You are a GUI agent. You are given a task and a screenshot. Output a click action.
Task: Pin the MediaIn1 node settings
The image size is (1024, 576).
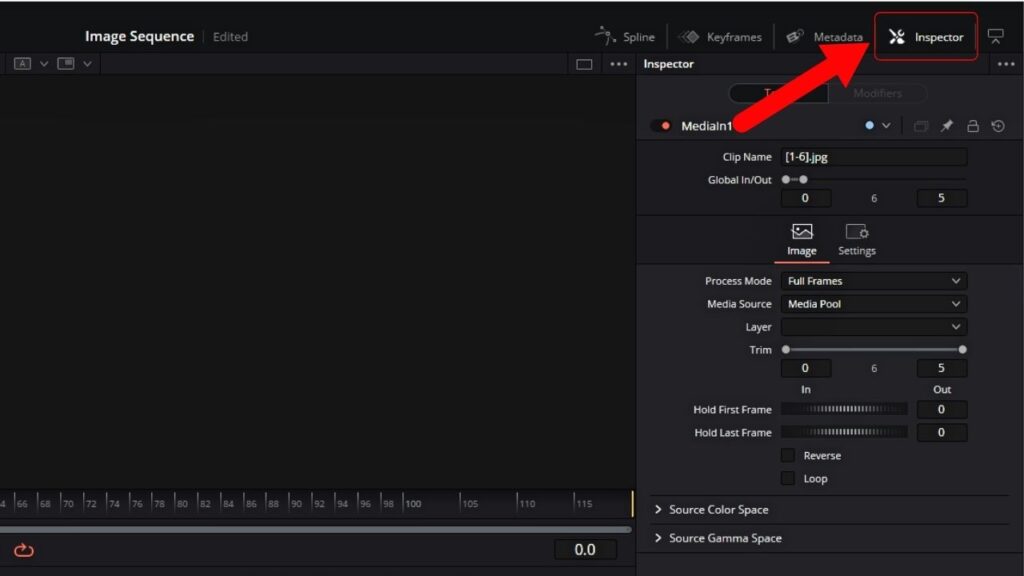click(x=946, y=126)
